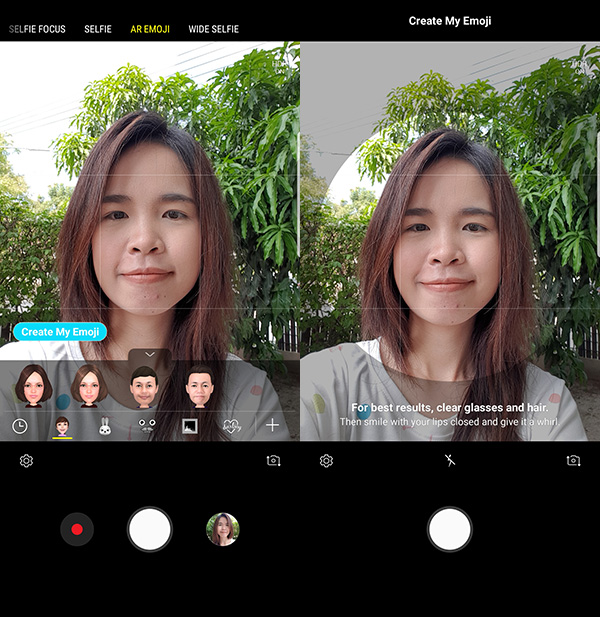600x617 pixels.
Task: Open recent stickers clock icon
Action: tap(20, 425)
